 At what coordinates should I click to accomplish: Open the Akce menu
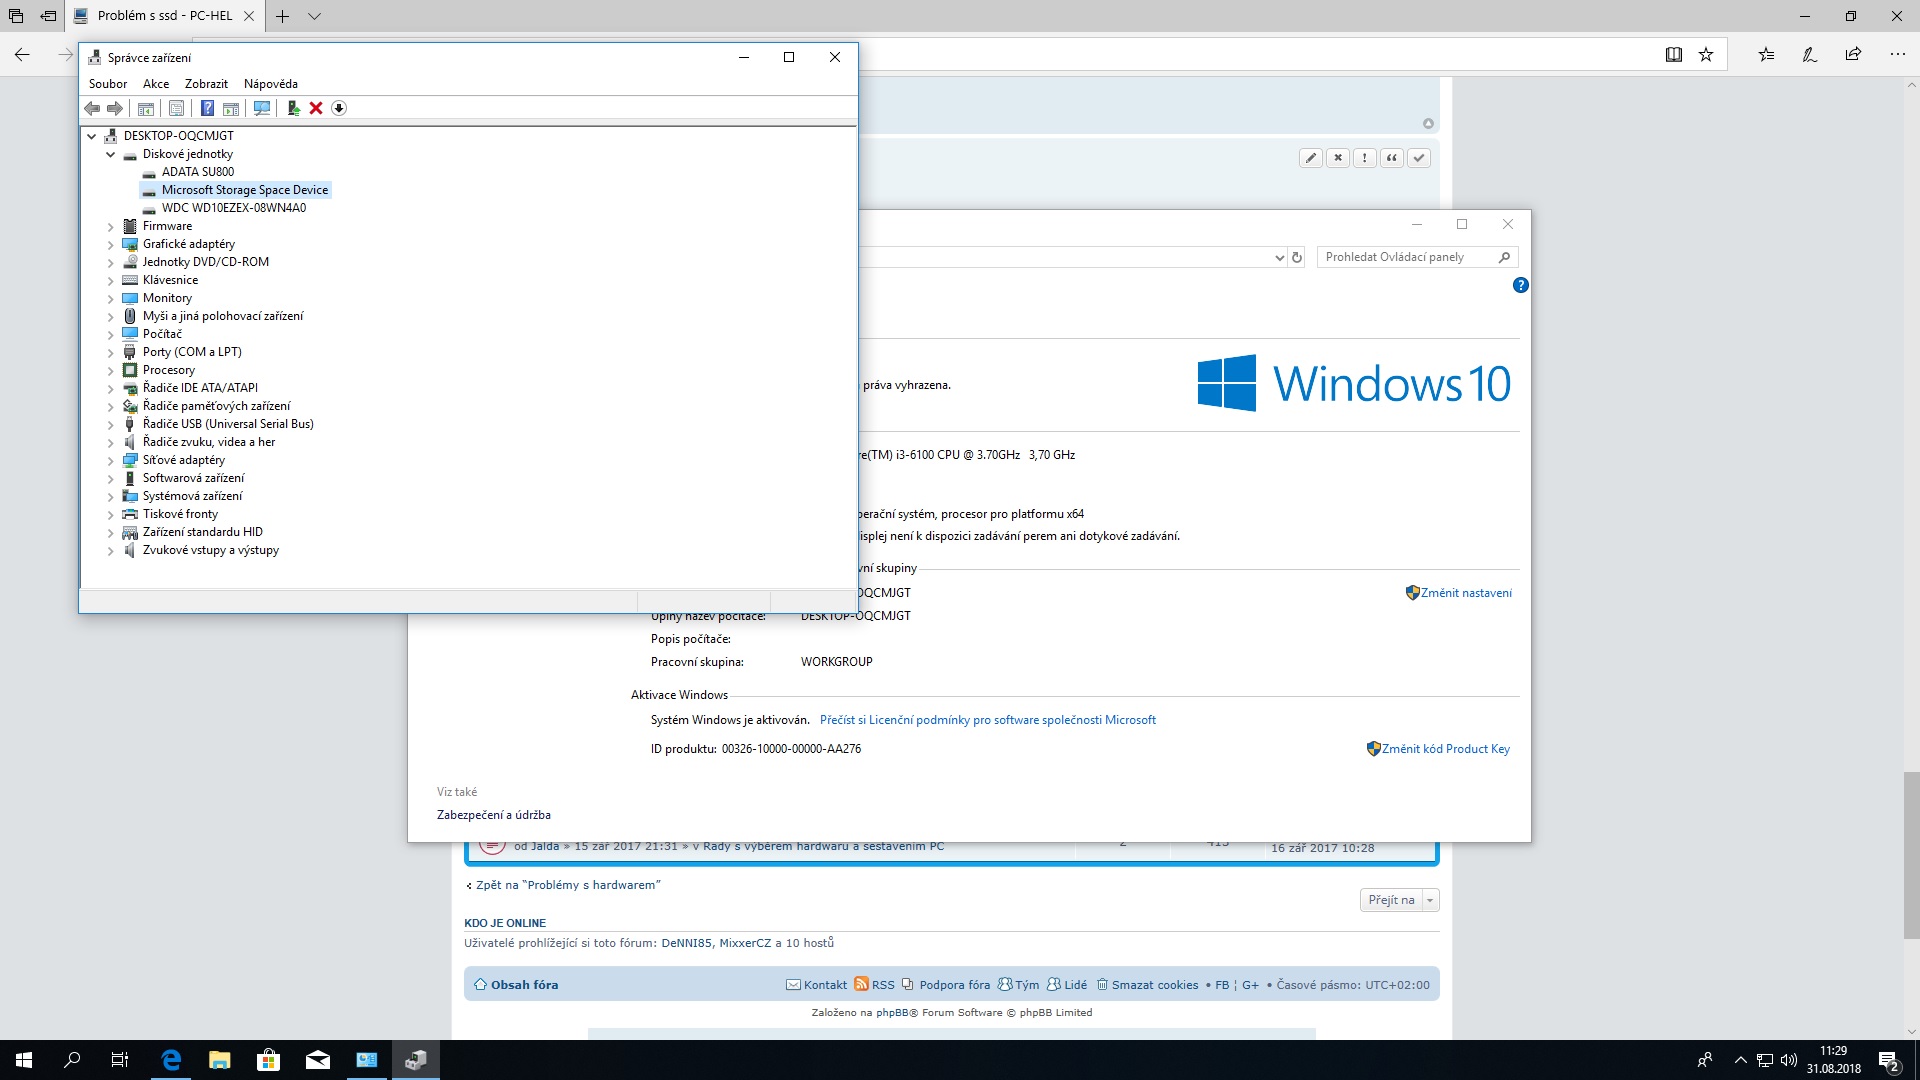(155, 84)
